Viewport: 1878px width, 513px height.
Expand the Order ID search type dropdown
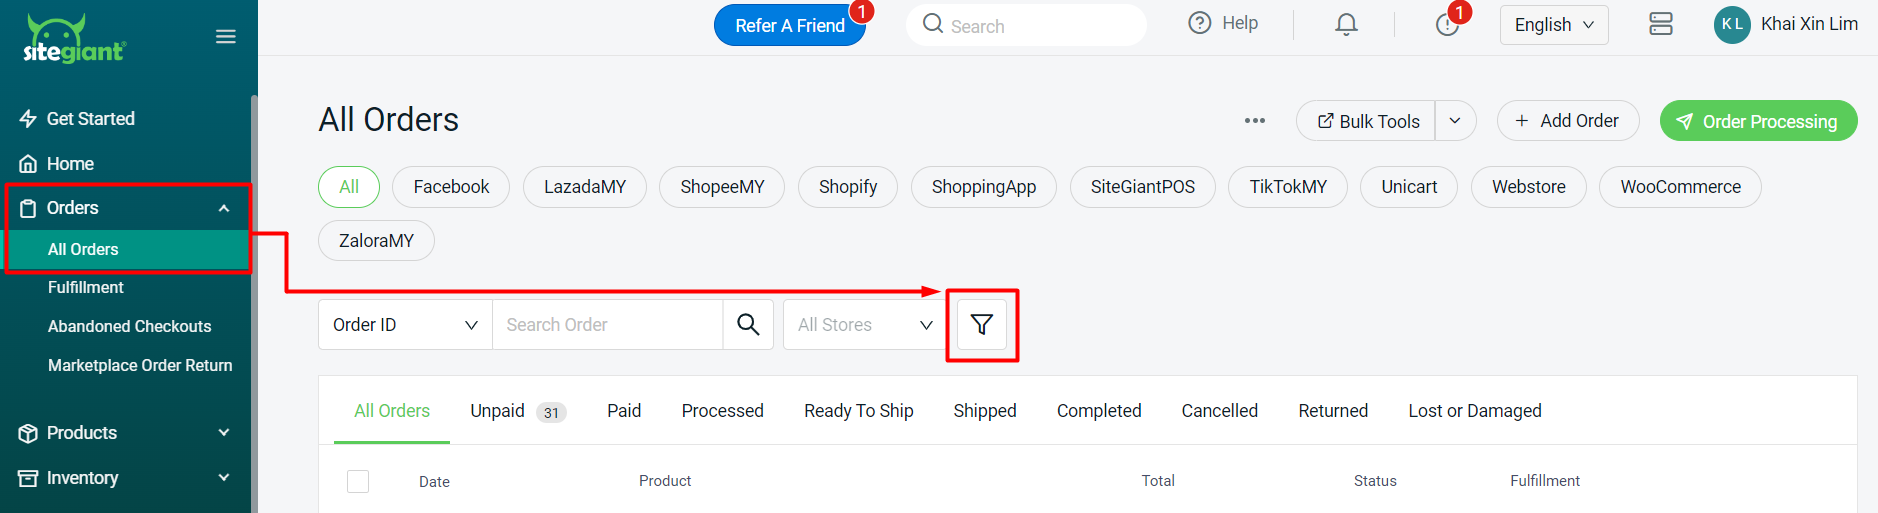(405, 325)
